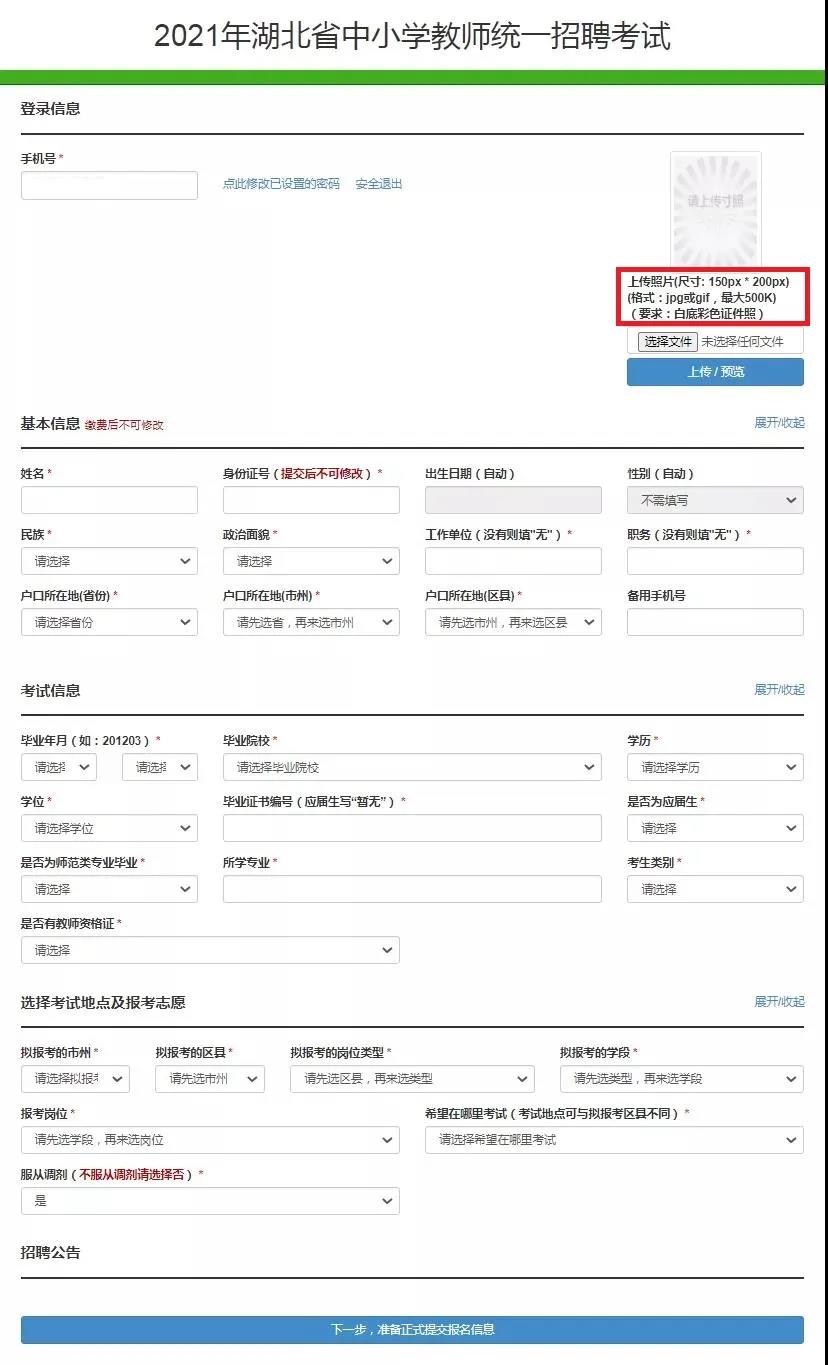This screenshot has width=828, height=1365.
Task: Click the 上传 / 预览 button
Action: (x=715, y=372)
